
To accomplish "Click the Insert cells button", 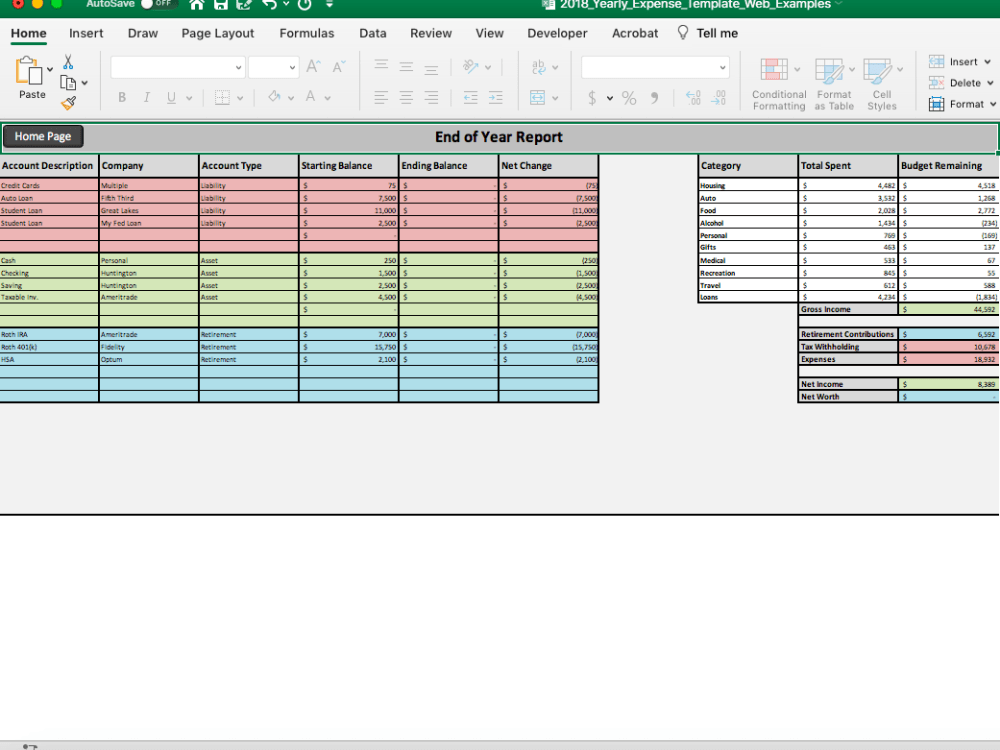I will (957, 61).
